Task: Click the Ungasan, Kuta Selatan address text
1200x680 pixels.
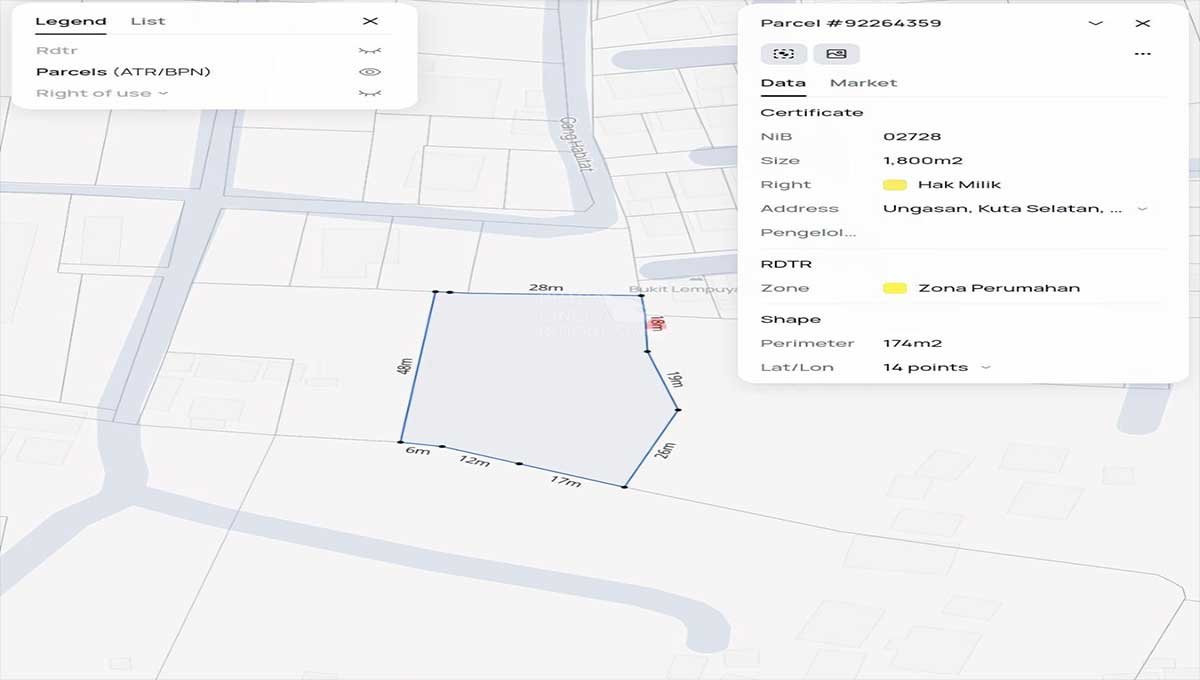Action: [x=1003, y=209]
